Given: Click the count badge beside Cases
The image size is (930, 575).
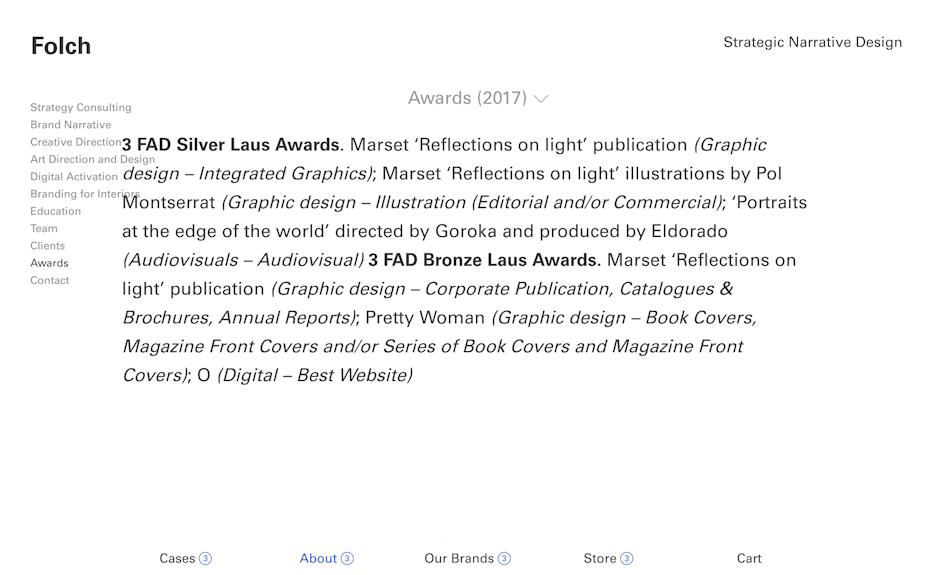Looking at the screenshot, I should pos(206,559).
